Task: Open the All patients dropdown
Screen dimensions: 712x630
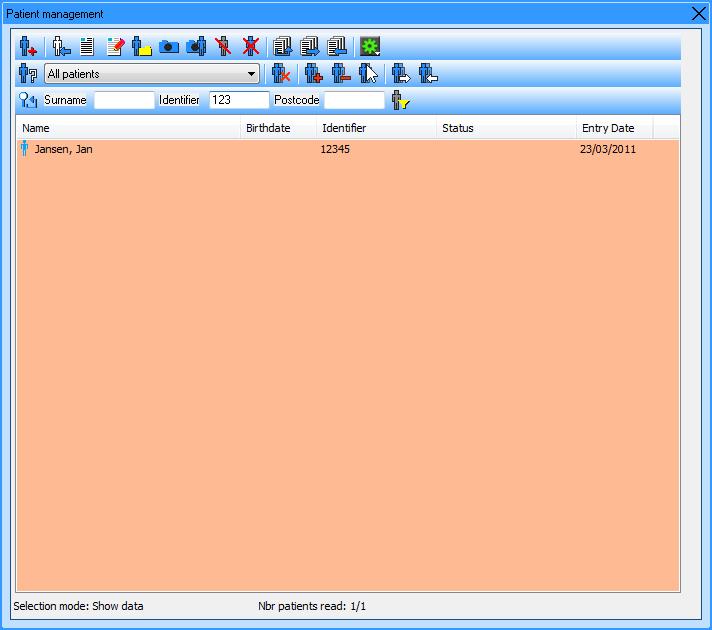Action: (152, 74)
